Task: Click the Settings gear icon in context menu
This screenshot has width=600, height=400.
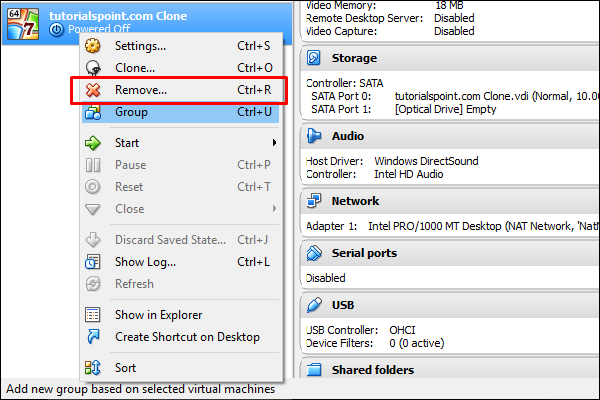Action: click(93, 46)
